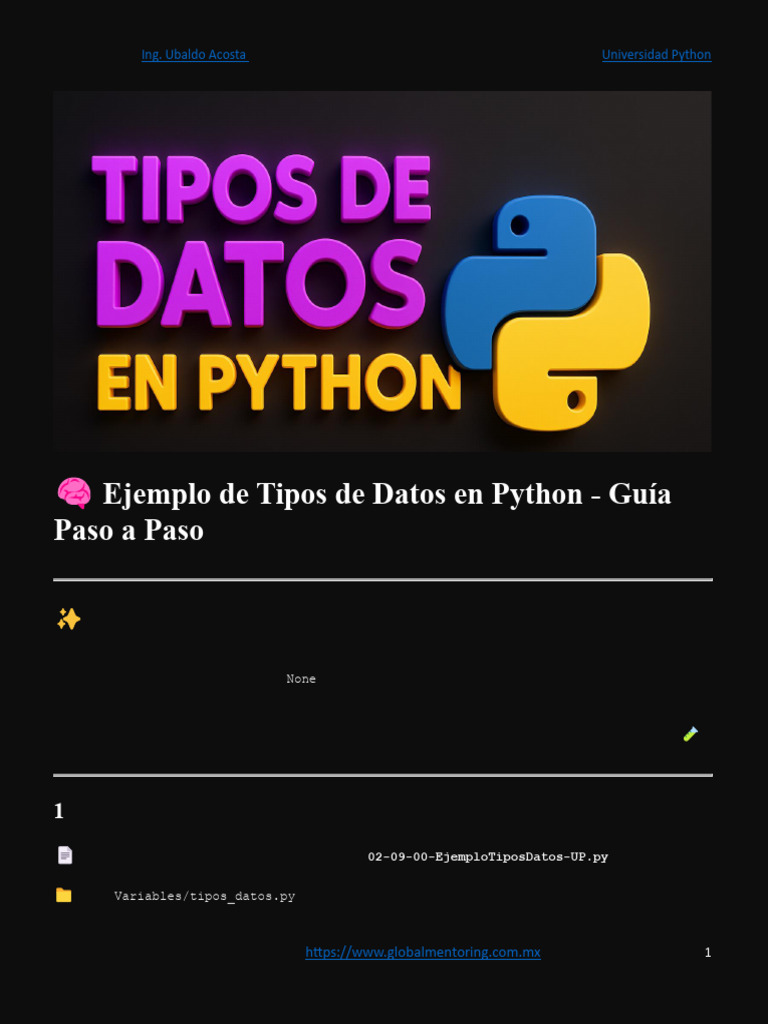Select the file name '02-09-00-EjemploTiposDatos-UP.py'

point(488,857)
